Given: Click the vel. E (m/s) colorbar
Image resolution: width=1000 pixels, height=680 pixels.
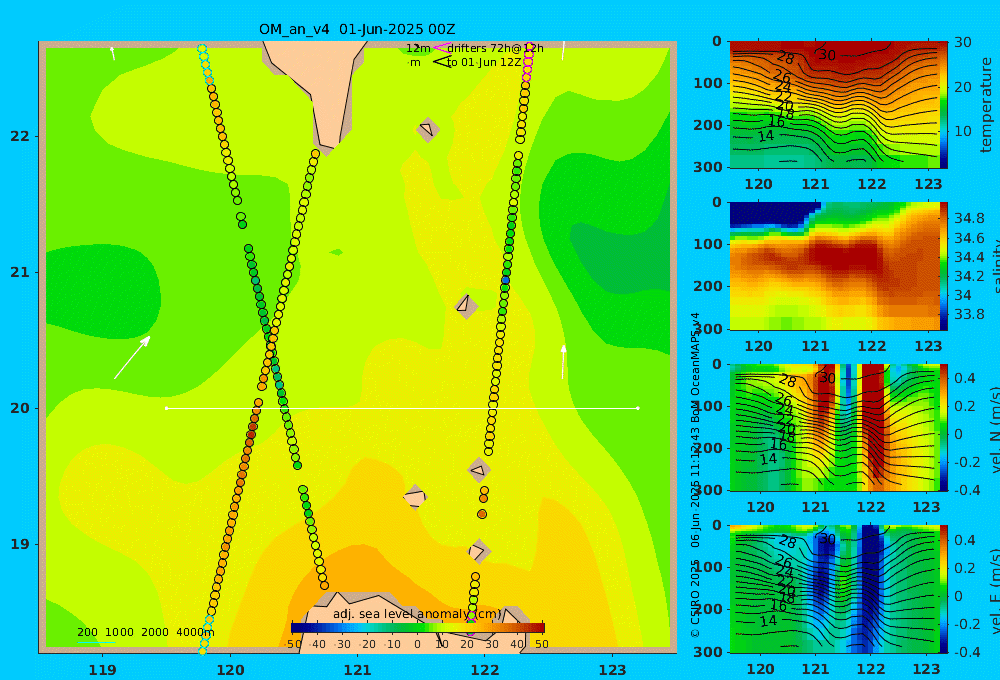Looking at the screenshot, I should (x=944, y=589).
